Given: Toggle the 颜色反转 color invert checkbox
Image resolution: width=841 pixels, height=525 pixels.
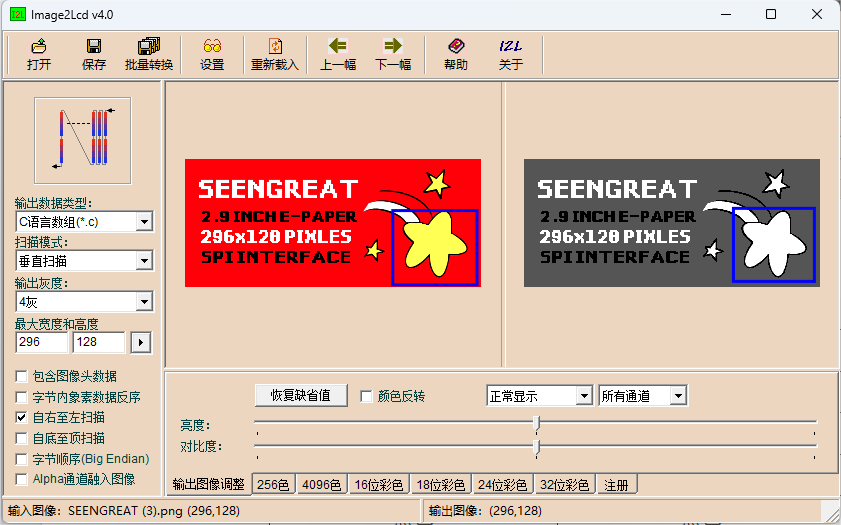Looking at the screenshot, I should 366,396.
